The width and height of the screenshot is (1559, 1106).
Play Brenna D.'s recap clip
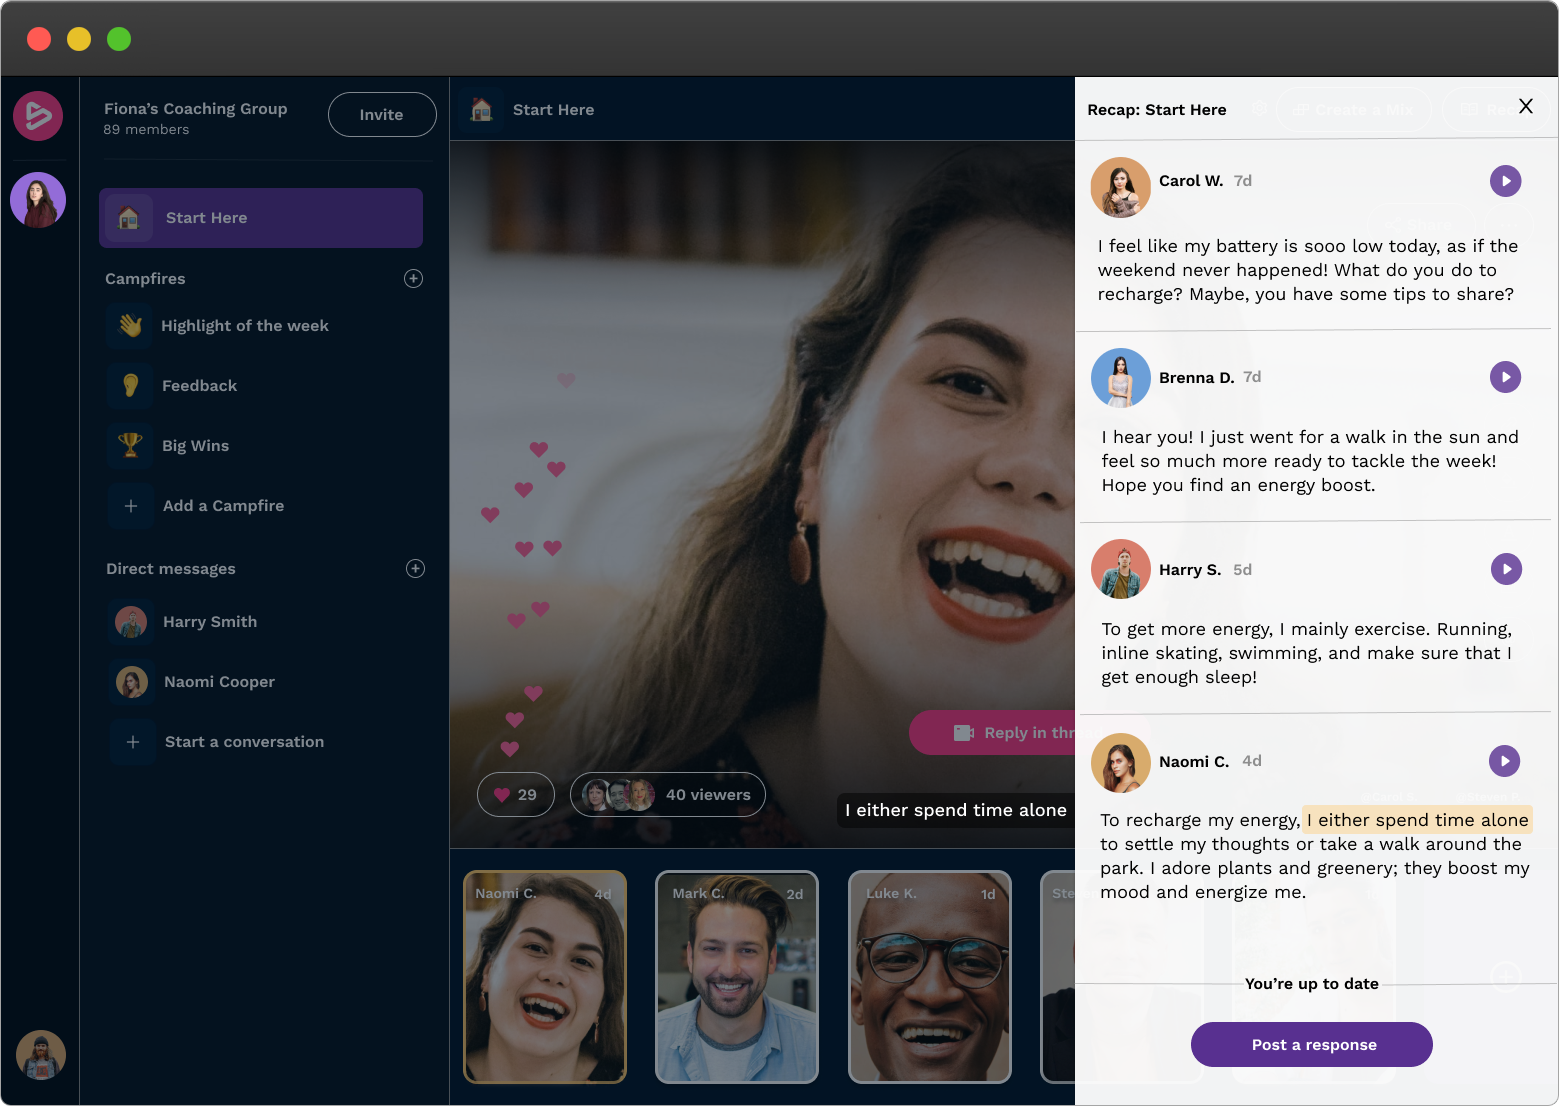click(1505, 377)
